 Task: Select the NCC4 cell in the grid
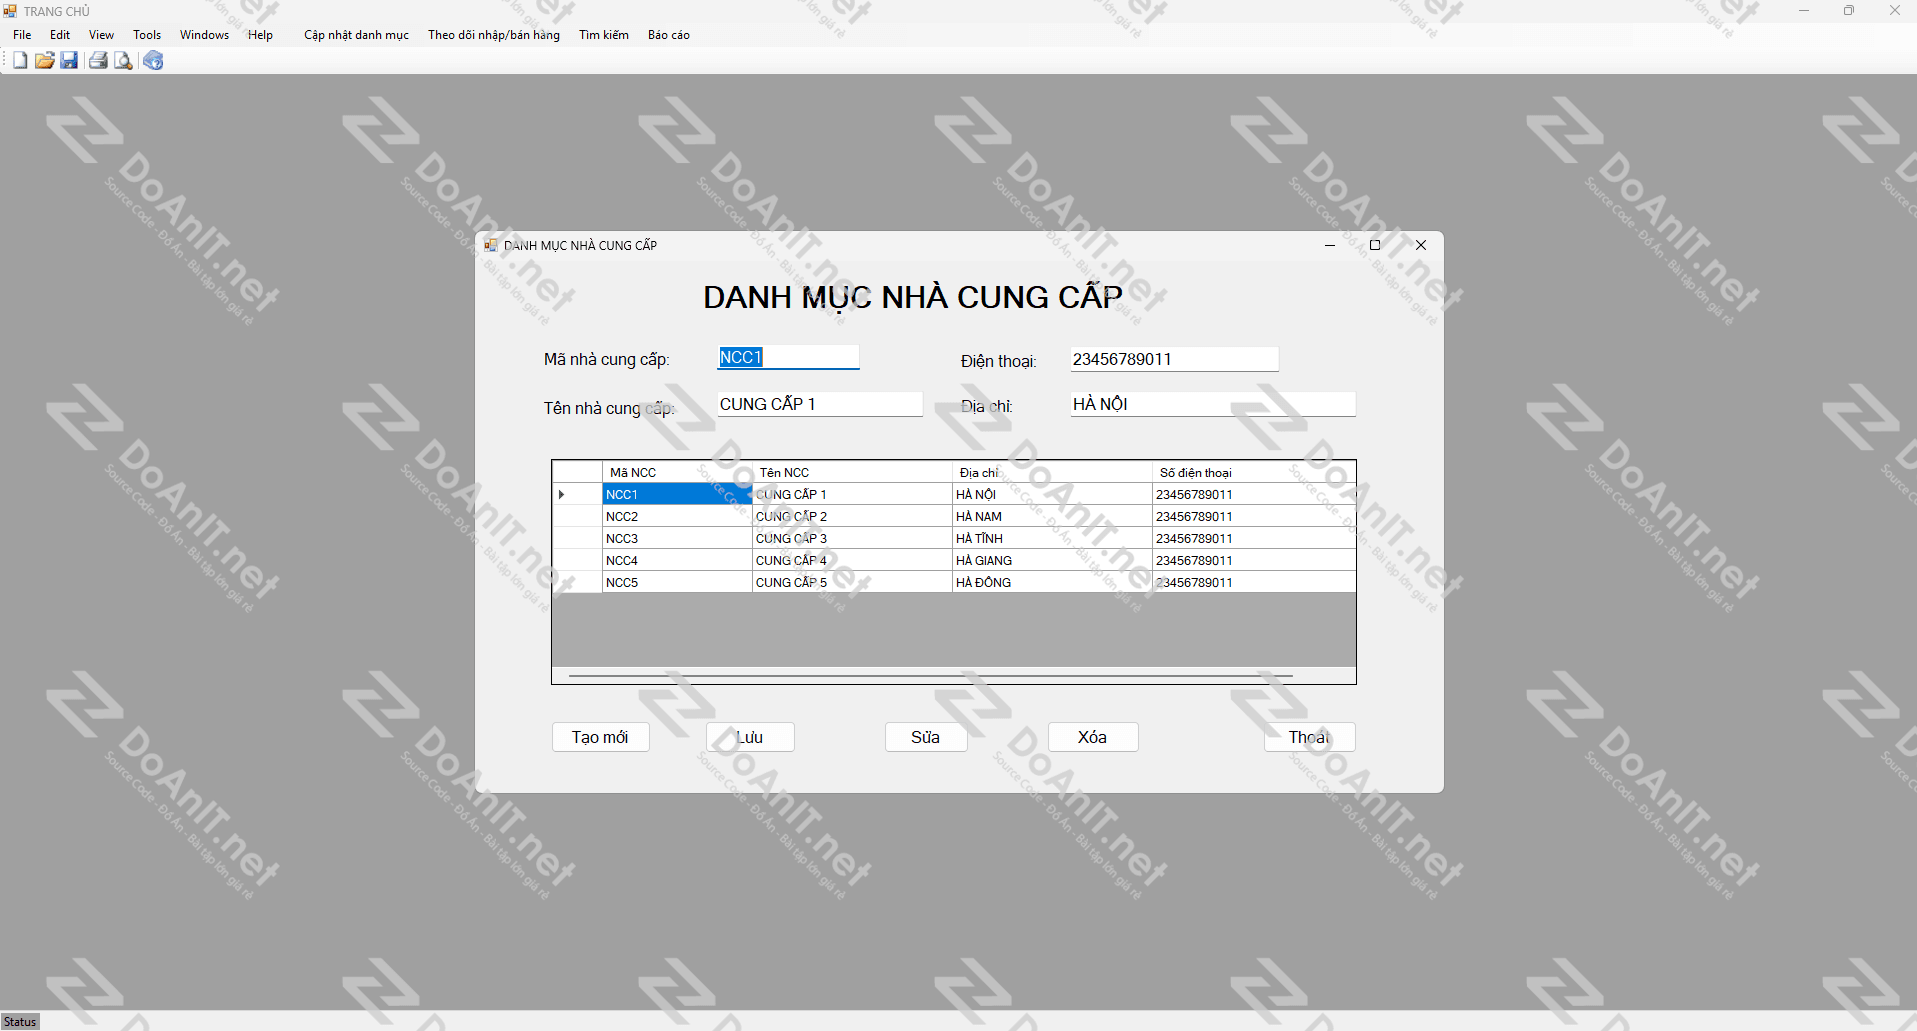[677, 560]
